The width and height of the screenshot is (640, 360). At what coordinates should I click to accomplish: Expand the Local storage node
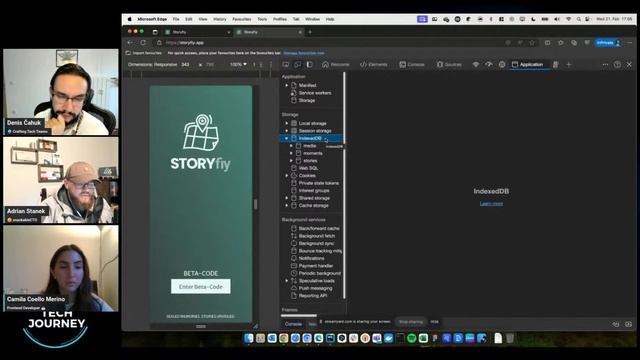click(287, 123)
